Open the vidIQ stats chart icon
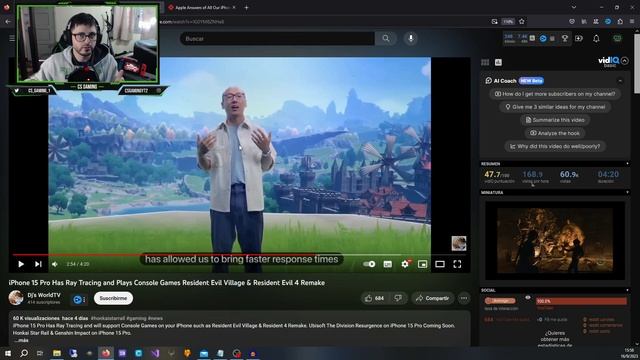This screenshot has width=640, height=360. (x=498, y=62)
